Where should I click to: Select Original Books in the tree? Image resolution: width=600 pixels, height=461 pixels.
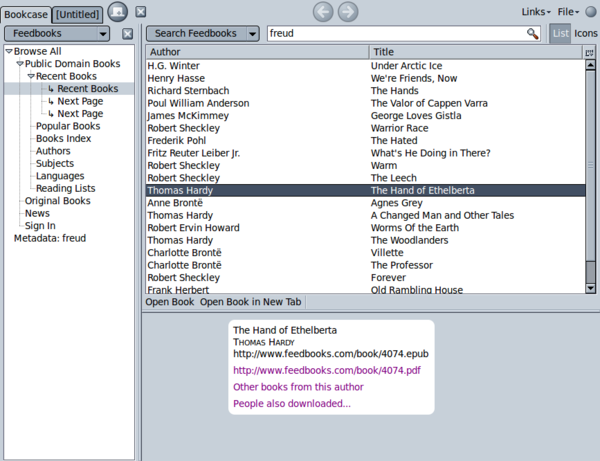tap(57, 201)
